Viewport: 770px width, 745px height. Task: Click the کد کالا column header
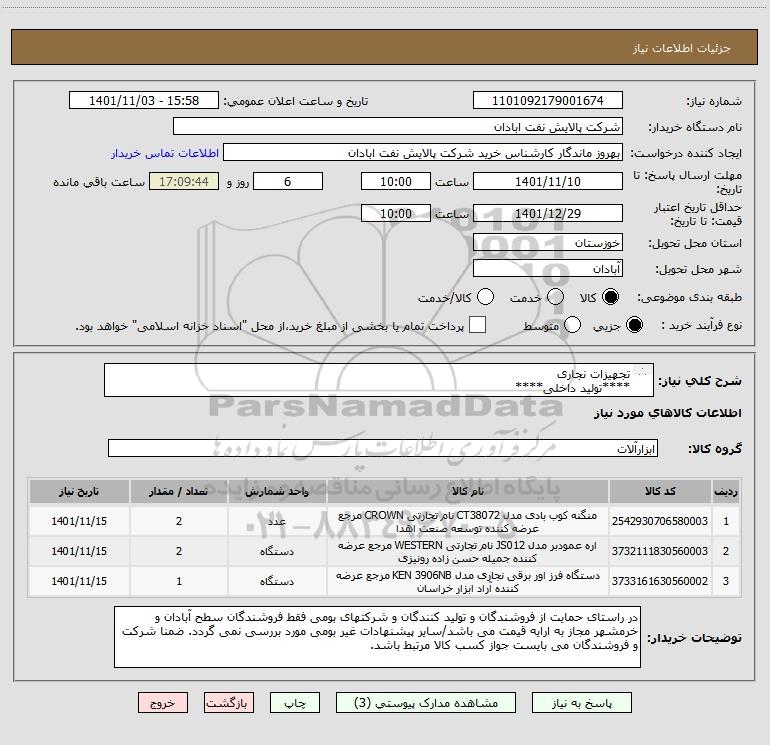tap(660, 491)
